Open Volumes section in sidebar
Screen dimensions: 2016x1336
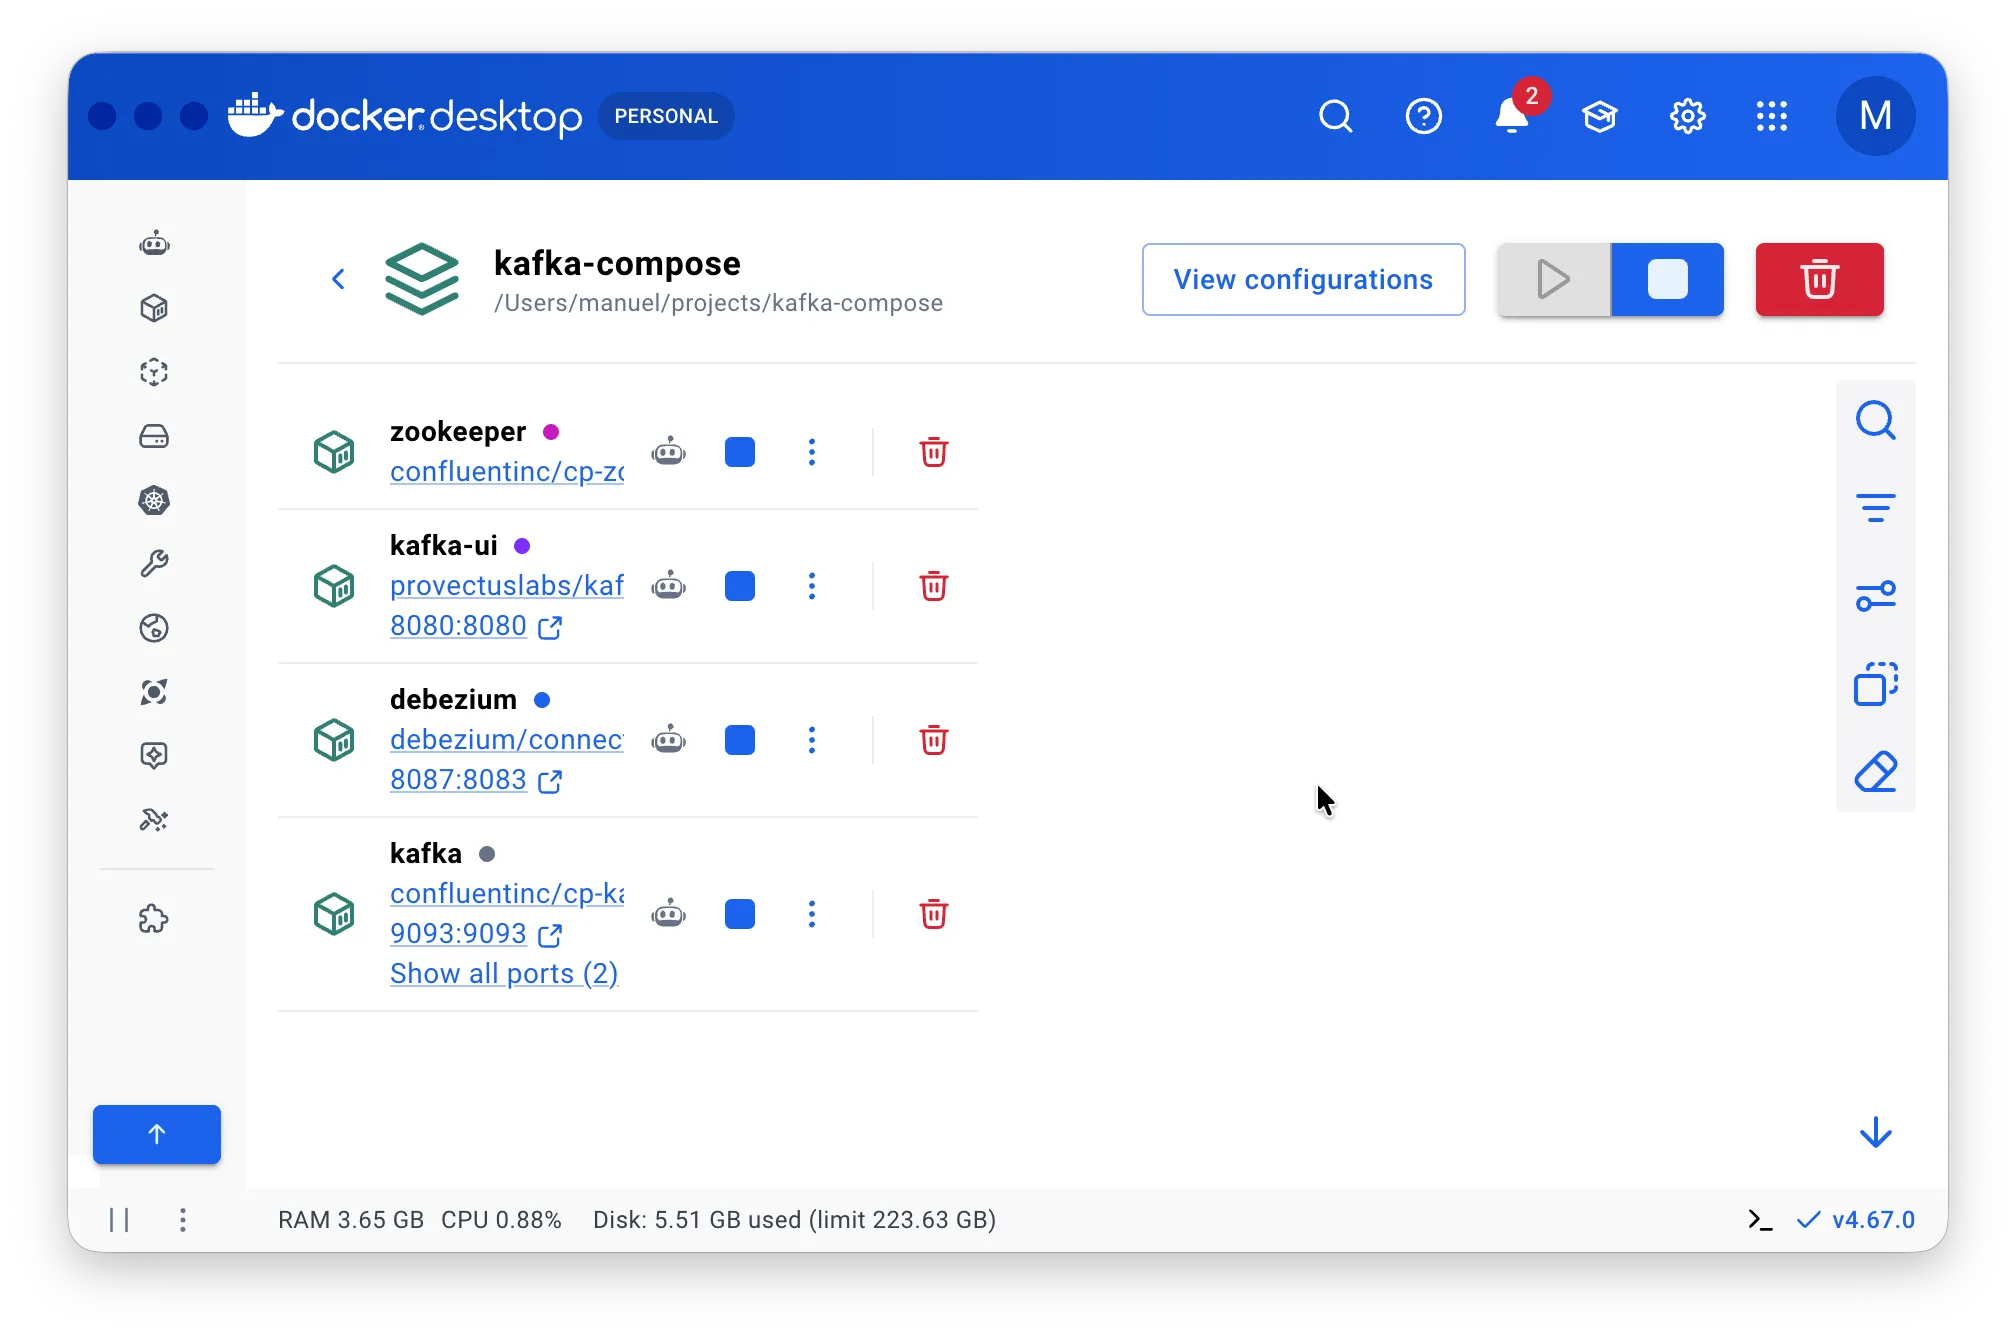click(154, 436)
